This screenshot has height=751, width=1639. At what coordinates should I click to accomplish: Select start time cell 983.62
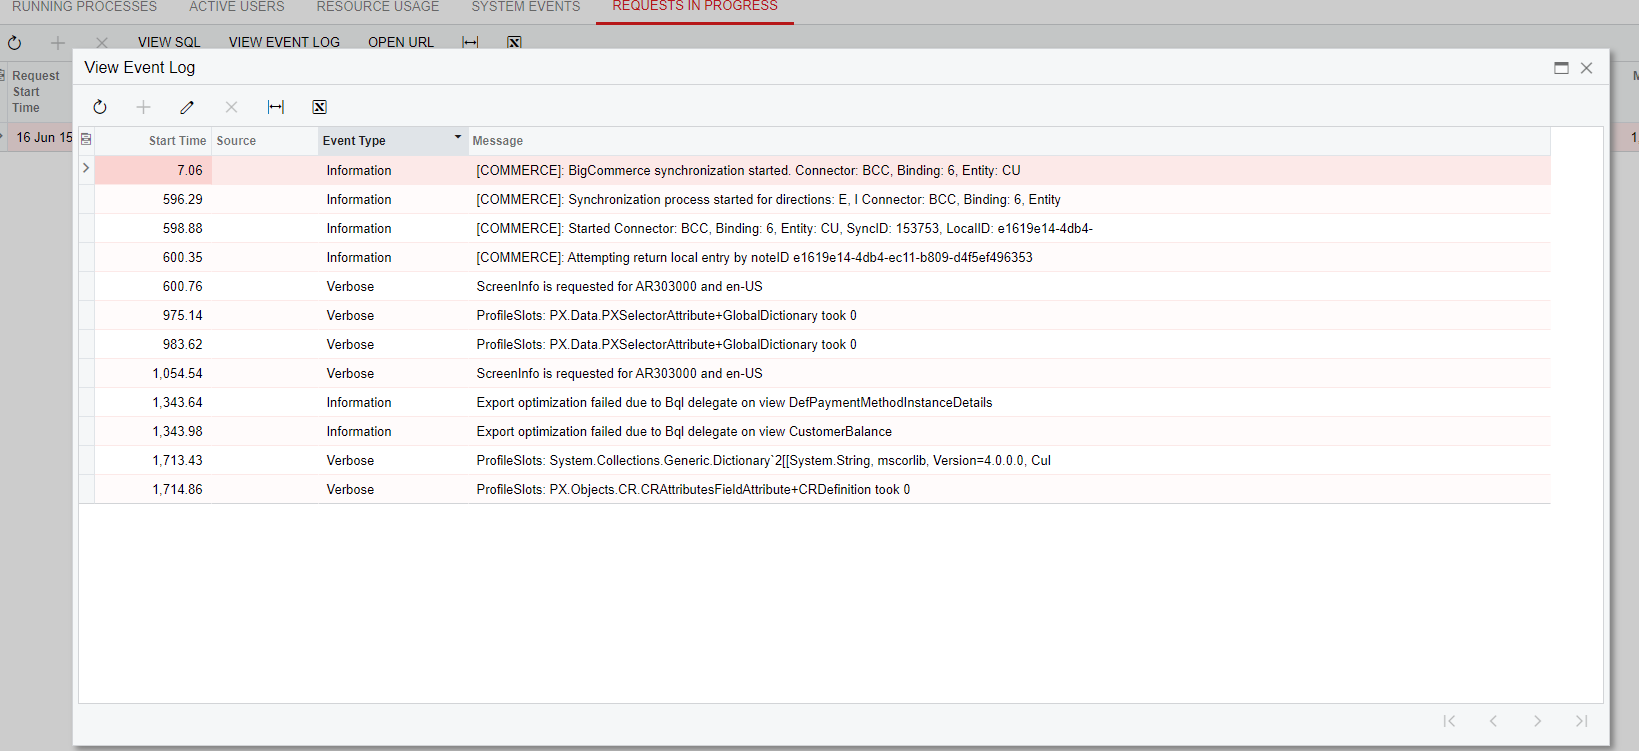(153, 345)
